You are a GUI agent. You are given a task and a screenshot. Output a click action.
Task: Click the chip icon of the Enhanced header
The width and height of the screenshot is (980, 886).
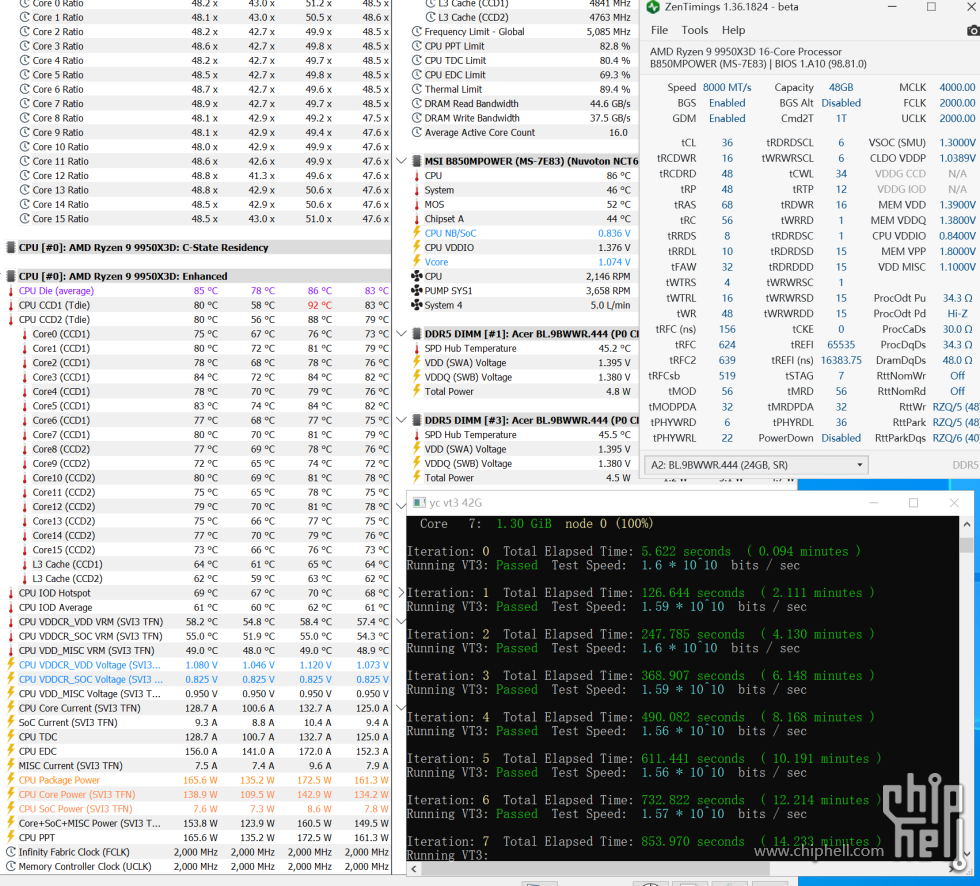[11, 276]
